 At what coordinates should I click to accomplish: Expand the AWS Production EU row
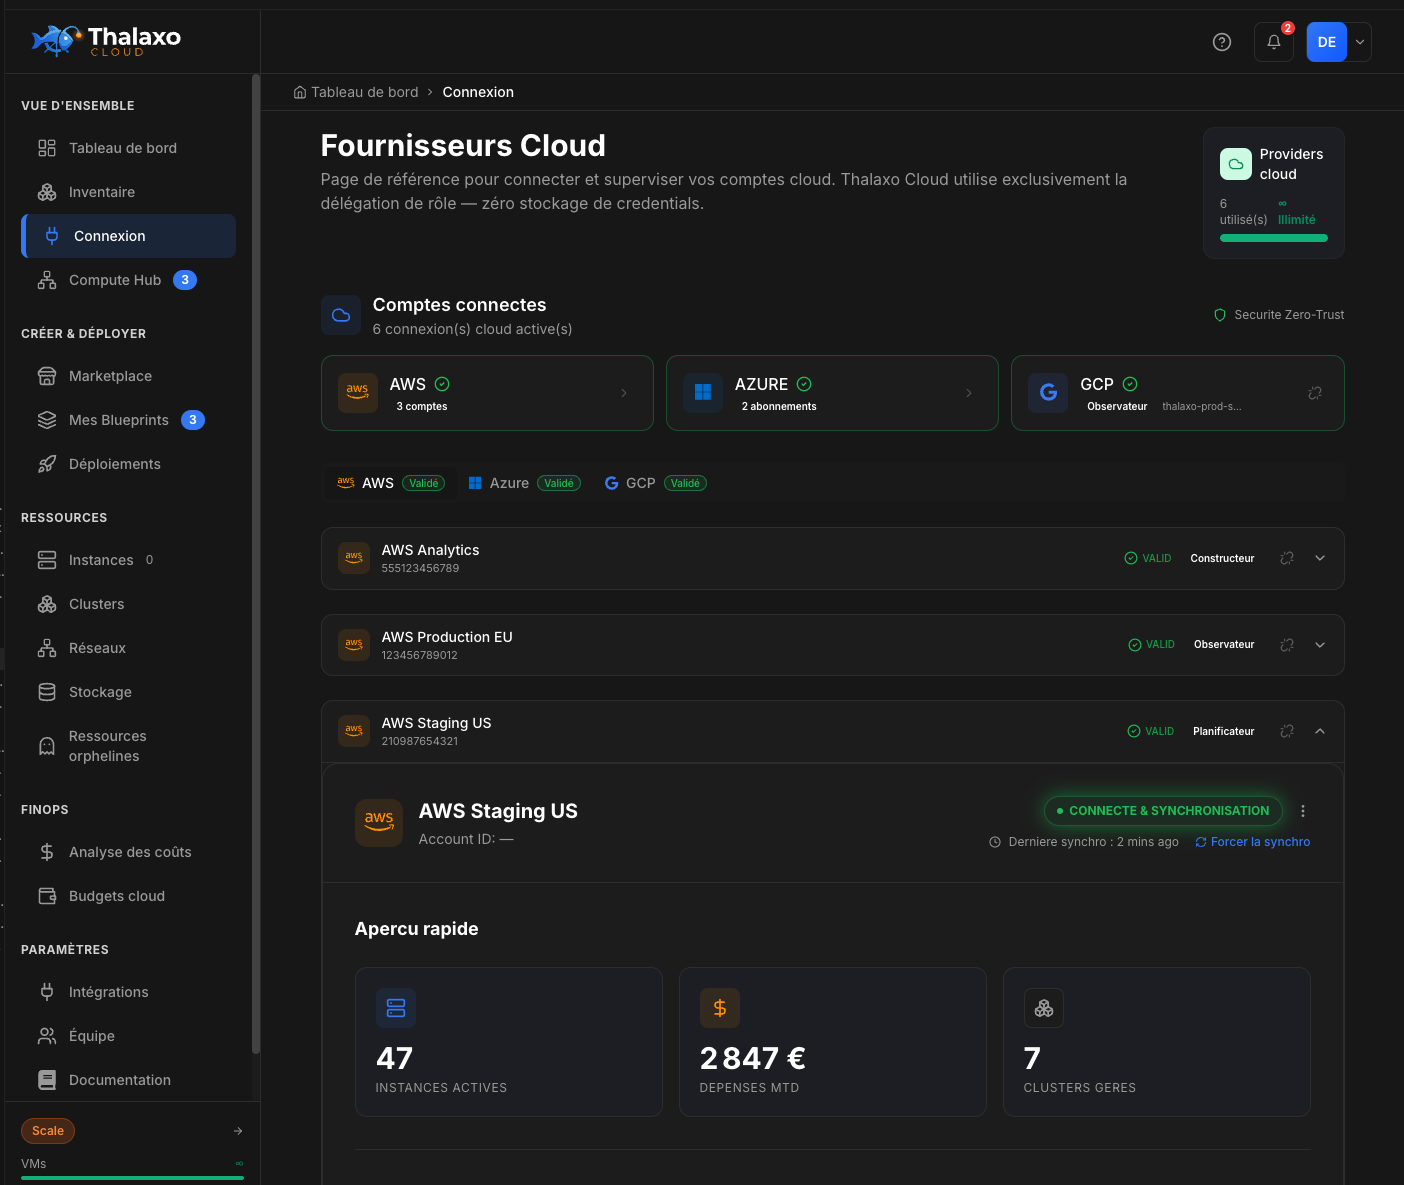[x=1320, y=645]
